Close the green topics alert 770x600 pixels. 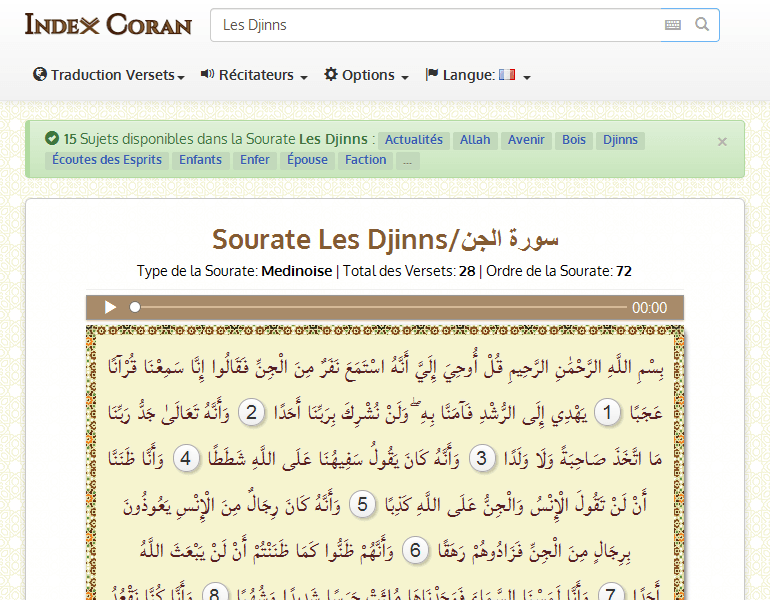pos(722,142)
